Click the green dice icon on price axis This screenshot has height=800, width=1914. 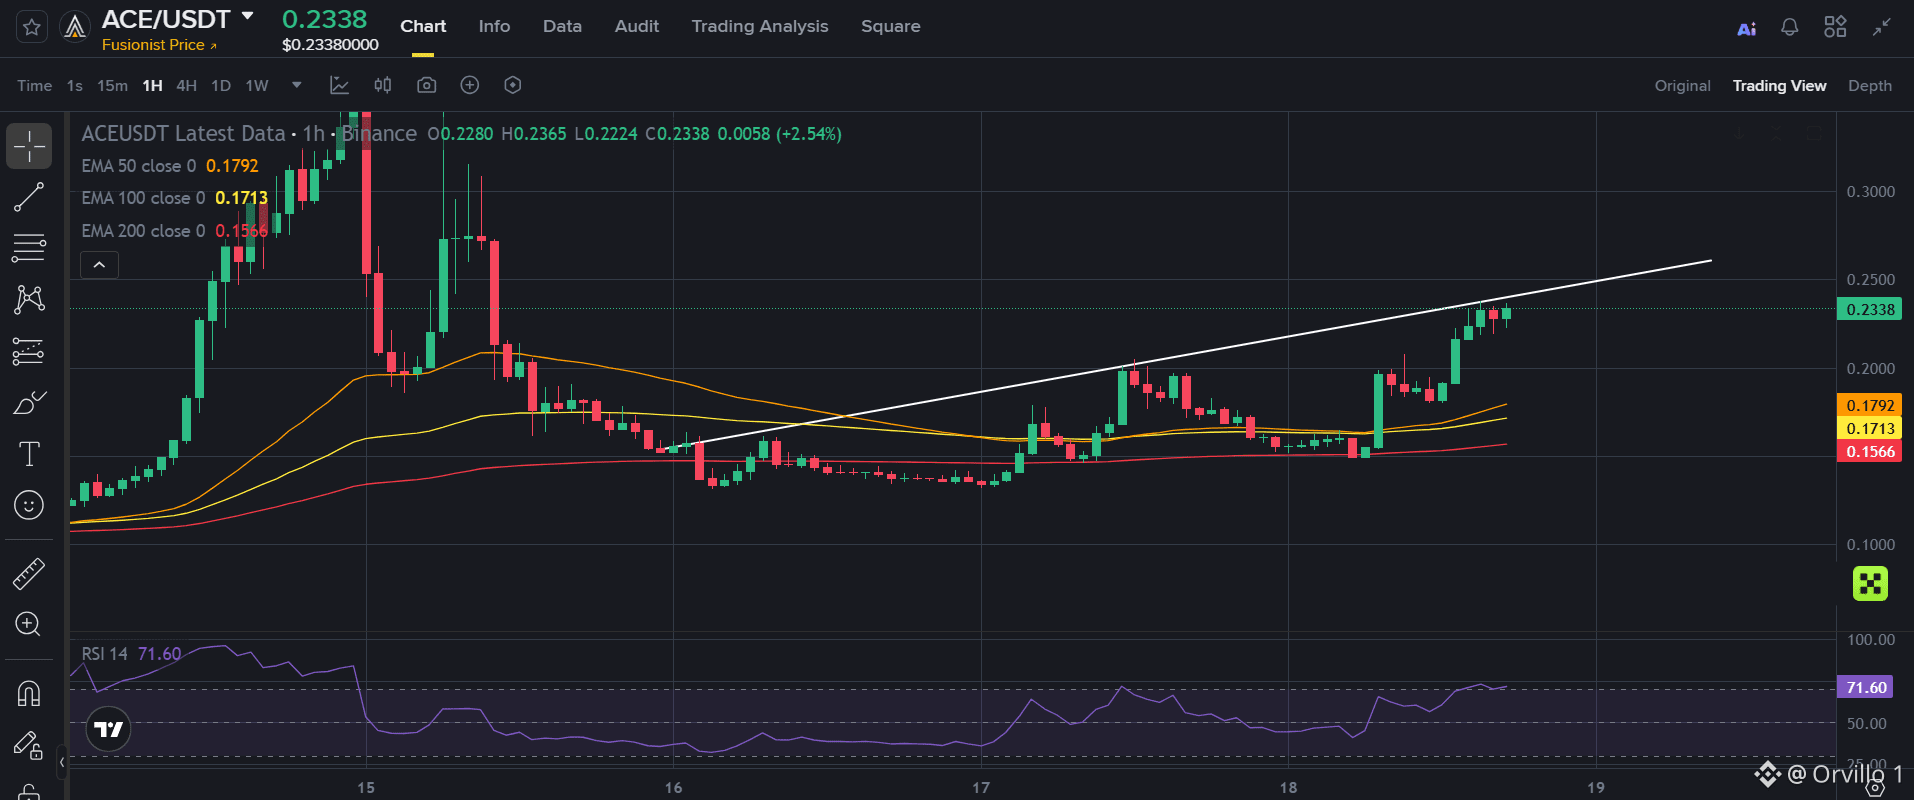pyautogui.click(x=1870, y=583)
